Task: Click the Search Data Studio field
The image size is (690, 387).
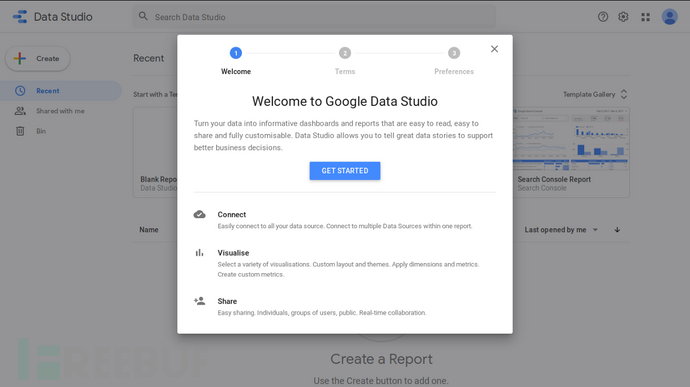Action: pos(314,17)
